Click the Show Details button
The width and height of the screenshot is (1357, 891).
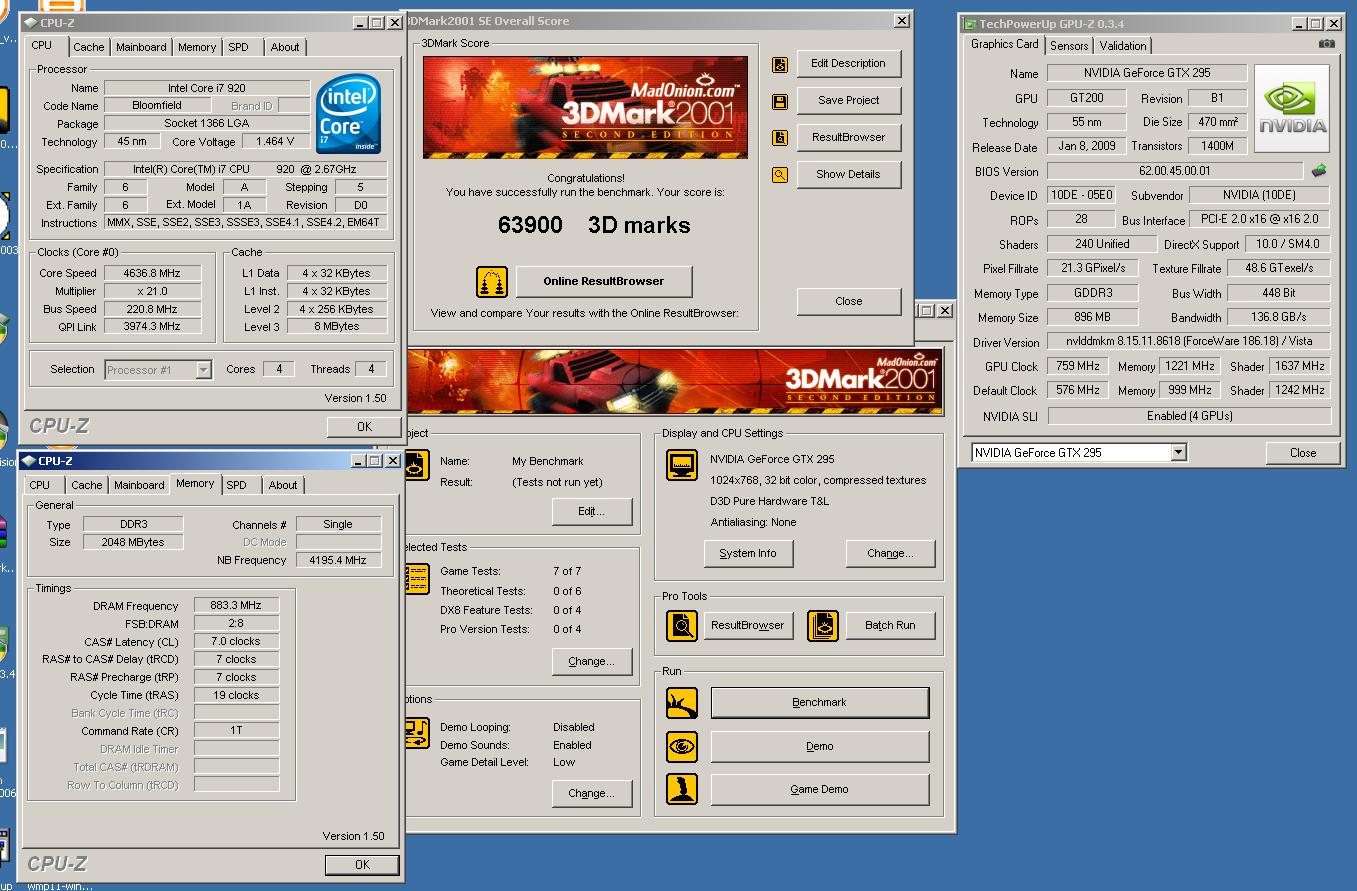coord(848,174)
